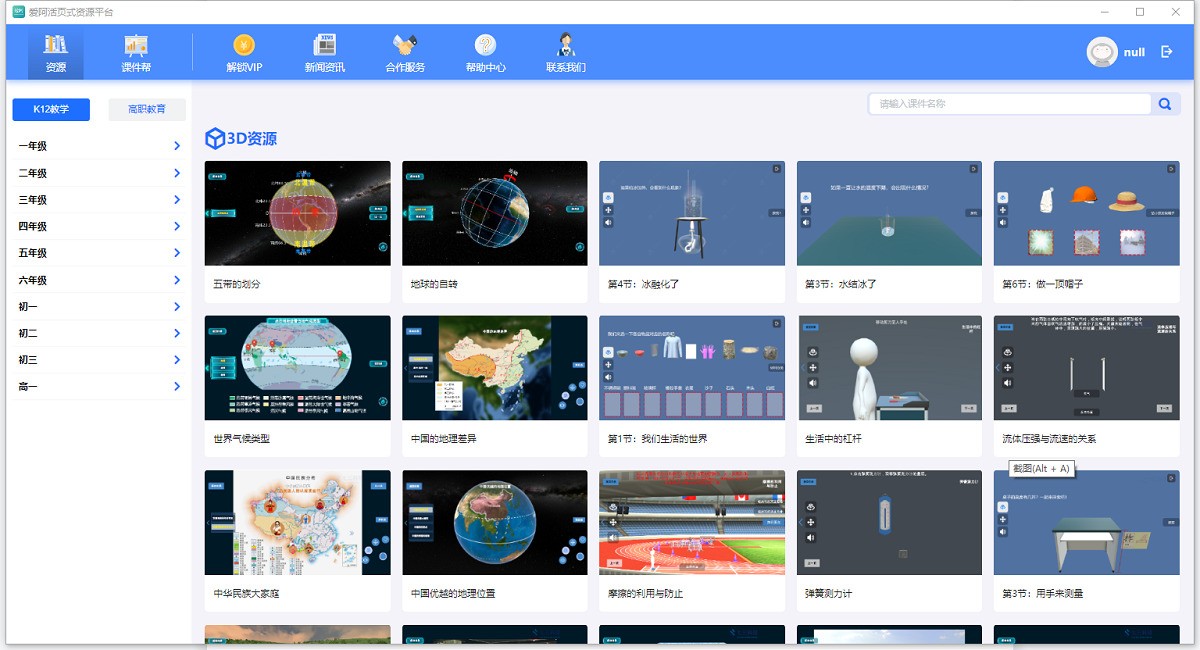Open the 中国的地理差异 thumbnail
Screen dimensions: 1200x650
click(495, 368)
